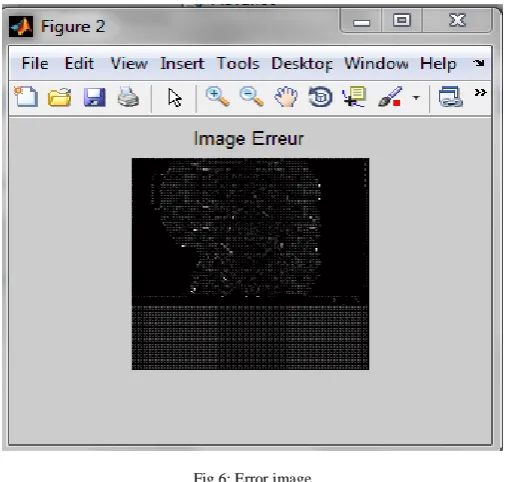
Task: Activate the Zoom In magnifier tool
Action: [x=217, y=97]
